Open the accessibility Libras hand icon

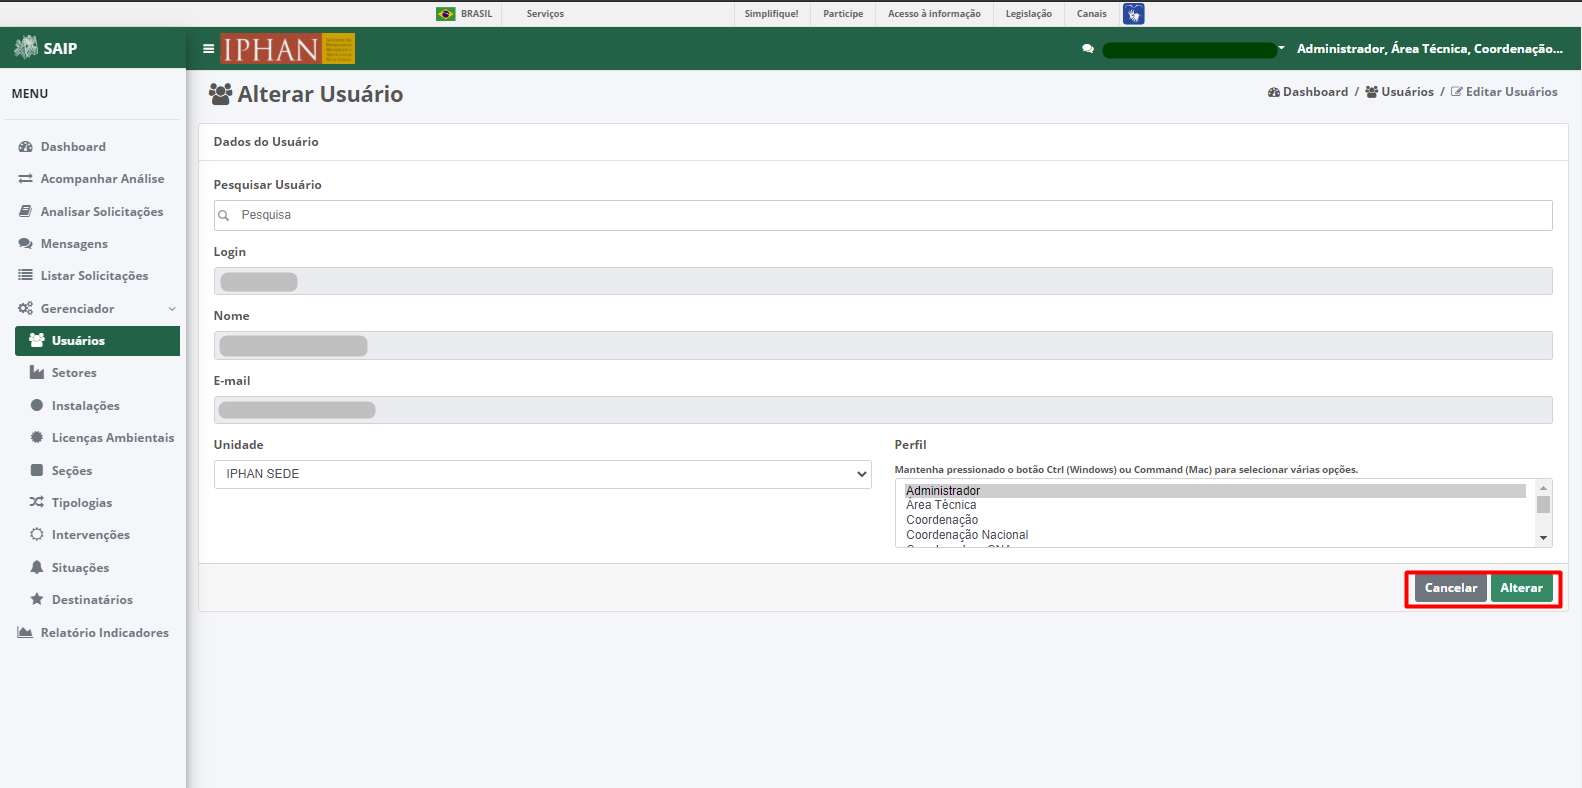[1133, 14]
